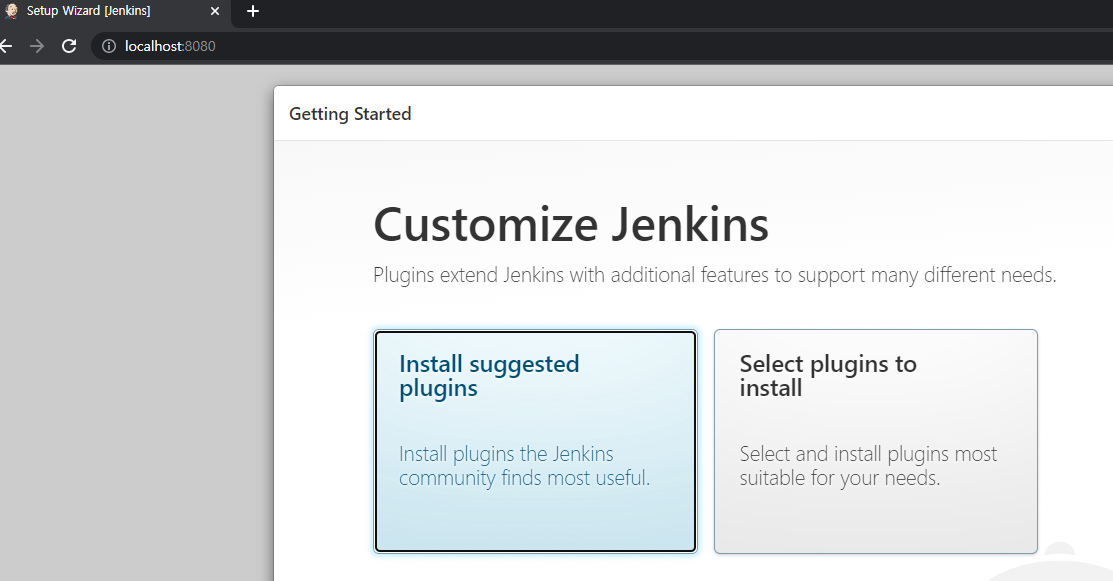Click the browser forward arrow
The width and height of the screenshot is (1113, 581).
tap(37, 46)
